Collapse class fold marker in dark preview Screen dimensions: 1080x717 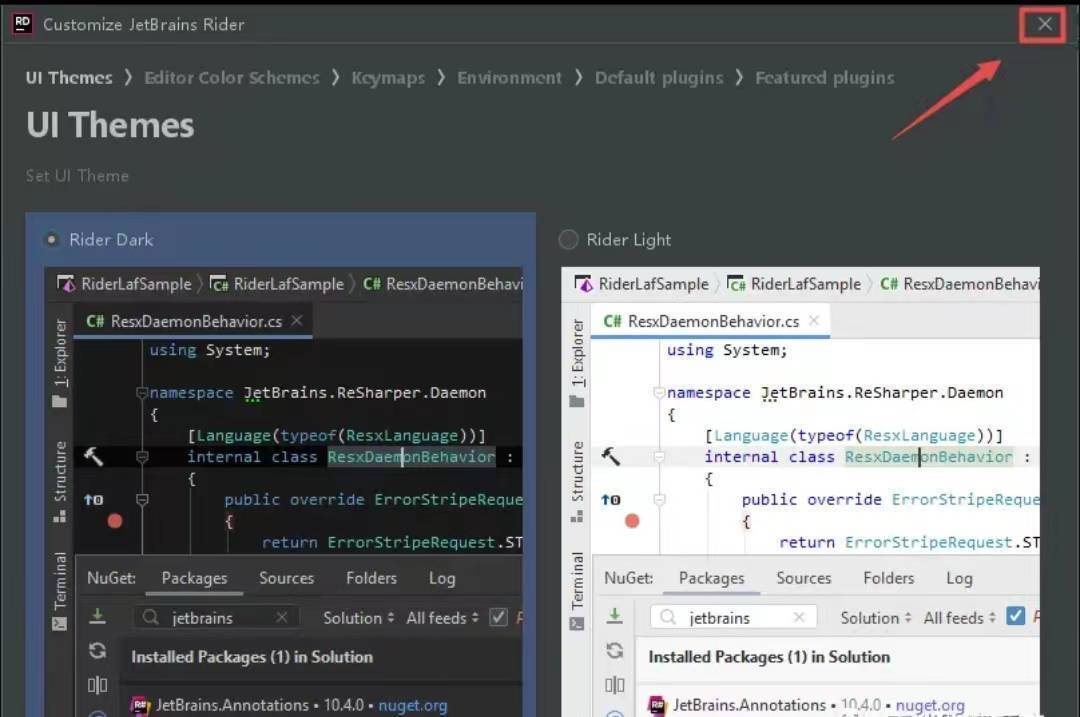tap(142, 457)
